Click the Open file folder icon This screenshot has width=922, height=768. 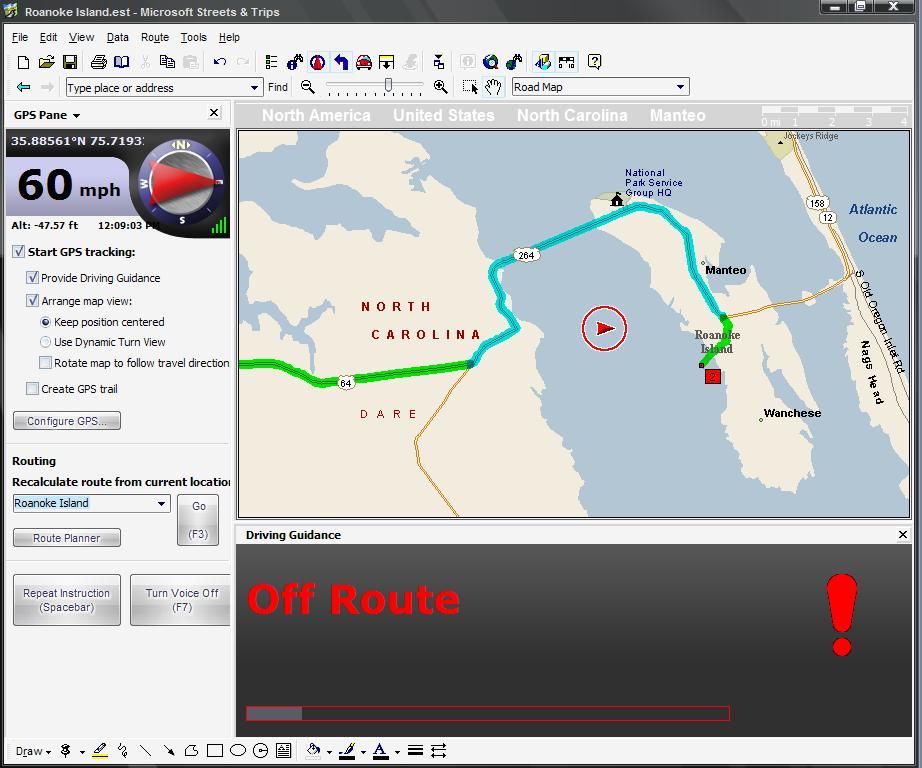(46, 62)
